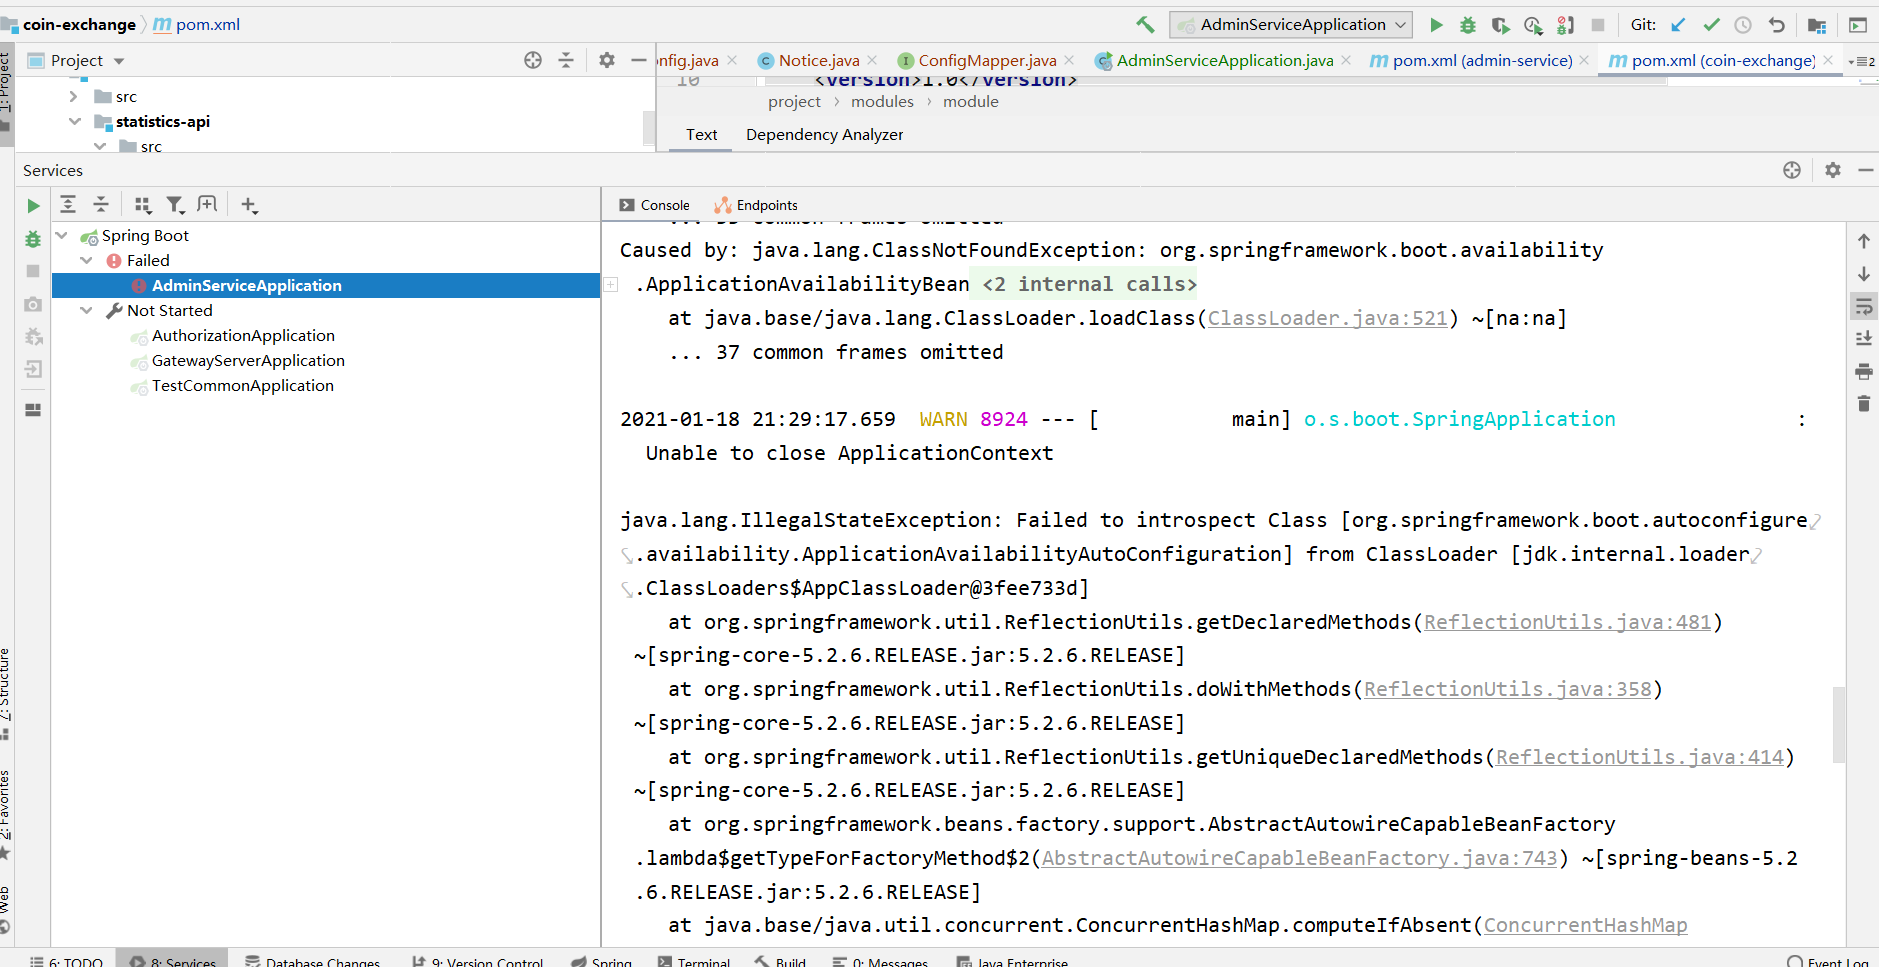Toggle soft-wrap in console sidebar
Screen dimensions: 1879x967
[x=1864, y=306]
